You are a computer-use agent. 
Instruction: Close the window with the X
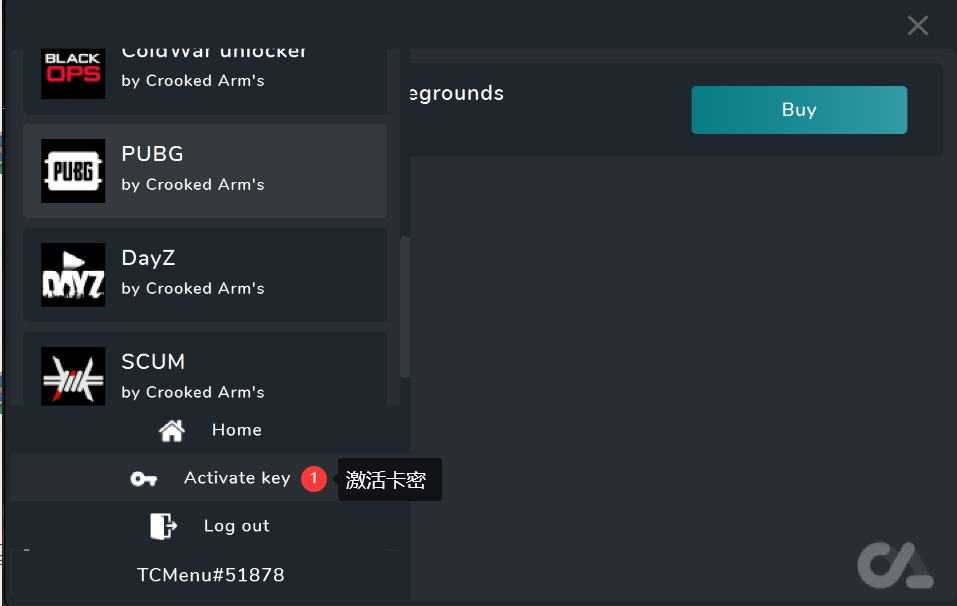click(917, 26)
